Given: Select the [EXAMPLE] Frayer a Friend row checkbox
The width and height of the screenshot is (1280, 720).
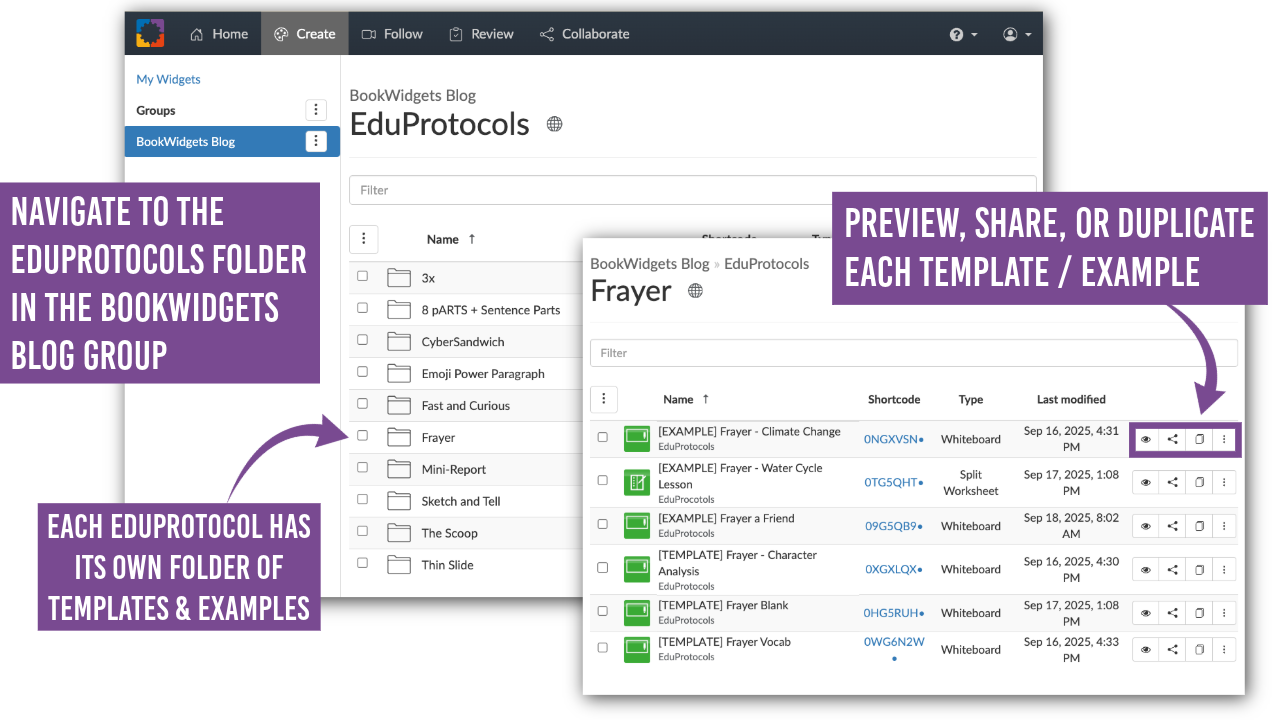Looking at the screenshot, I should [x=602, y=525].
